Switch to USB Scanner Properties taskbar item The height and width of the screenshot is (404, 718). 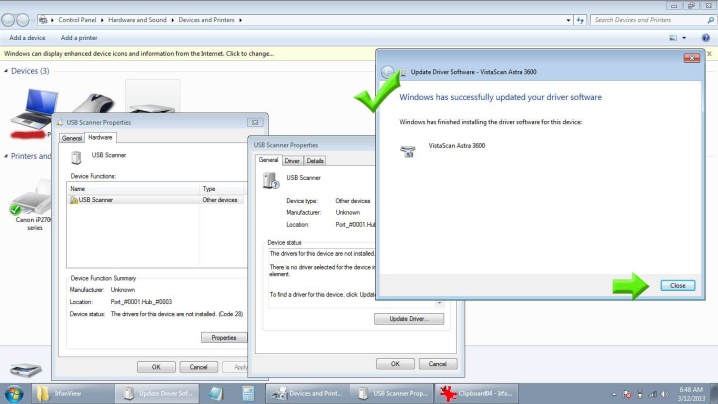[x=392, y=393]
